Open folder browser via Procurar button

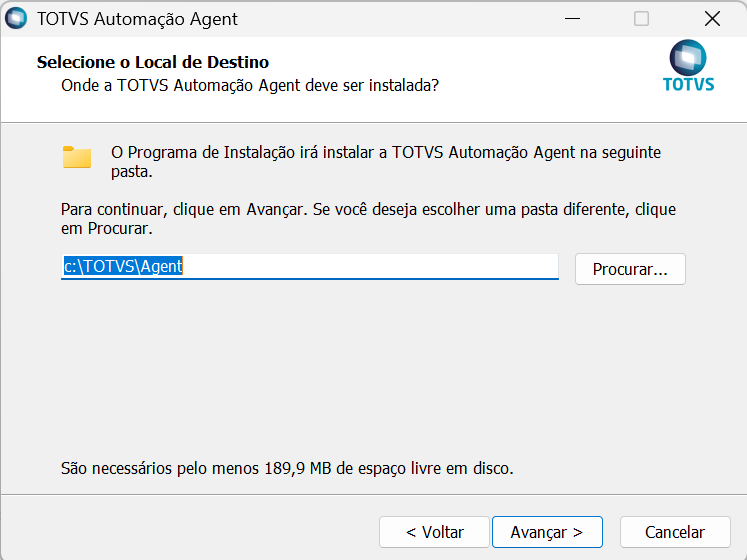(x=630, y=269)
